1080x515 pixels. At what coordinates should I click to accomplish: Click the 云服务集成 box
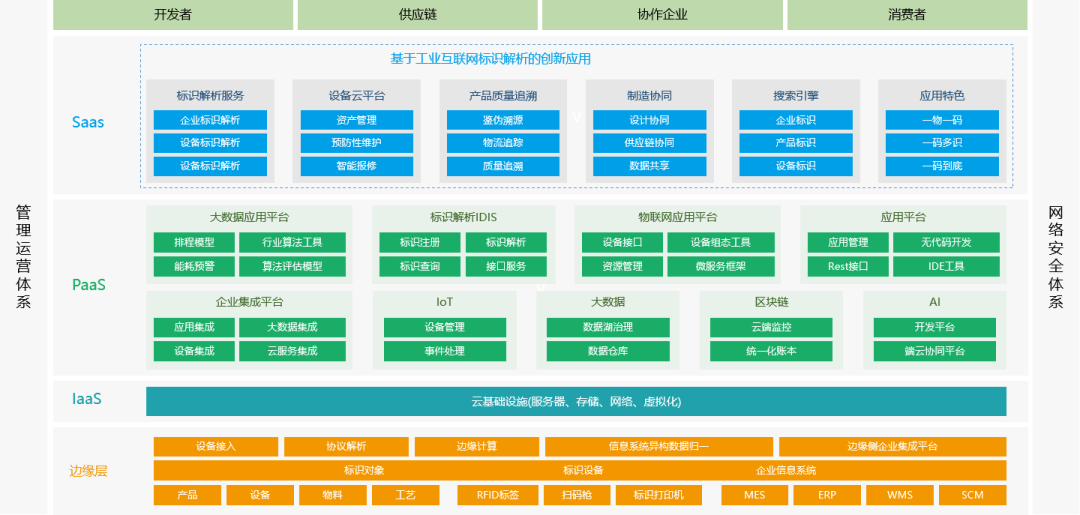[293, 351]
